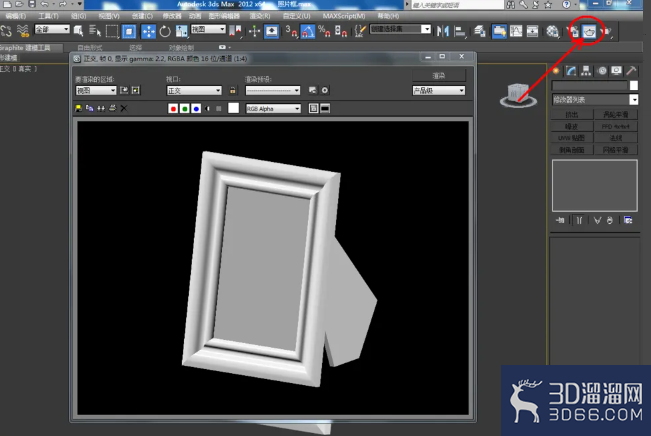Viewport: 651px width, 436px height.
Task: Open production mode dropdown below Render button
Action: 439,90
